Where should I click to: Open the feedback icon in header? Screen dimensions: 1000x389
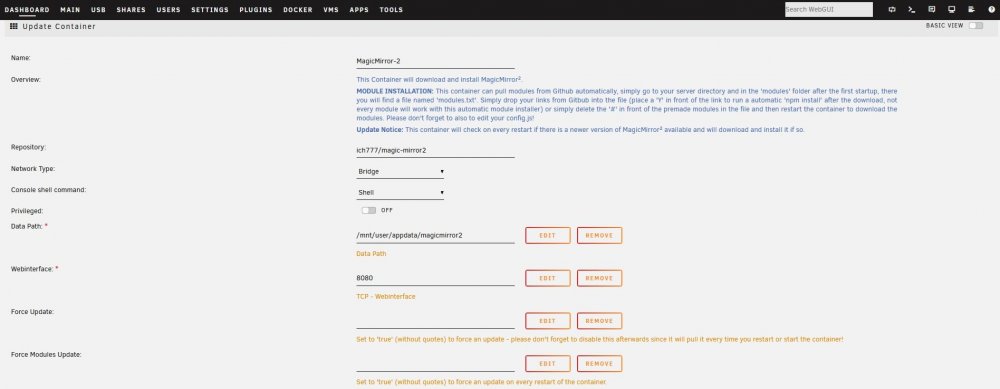coord(932,10)
